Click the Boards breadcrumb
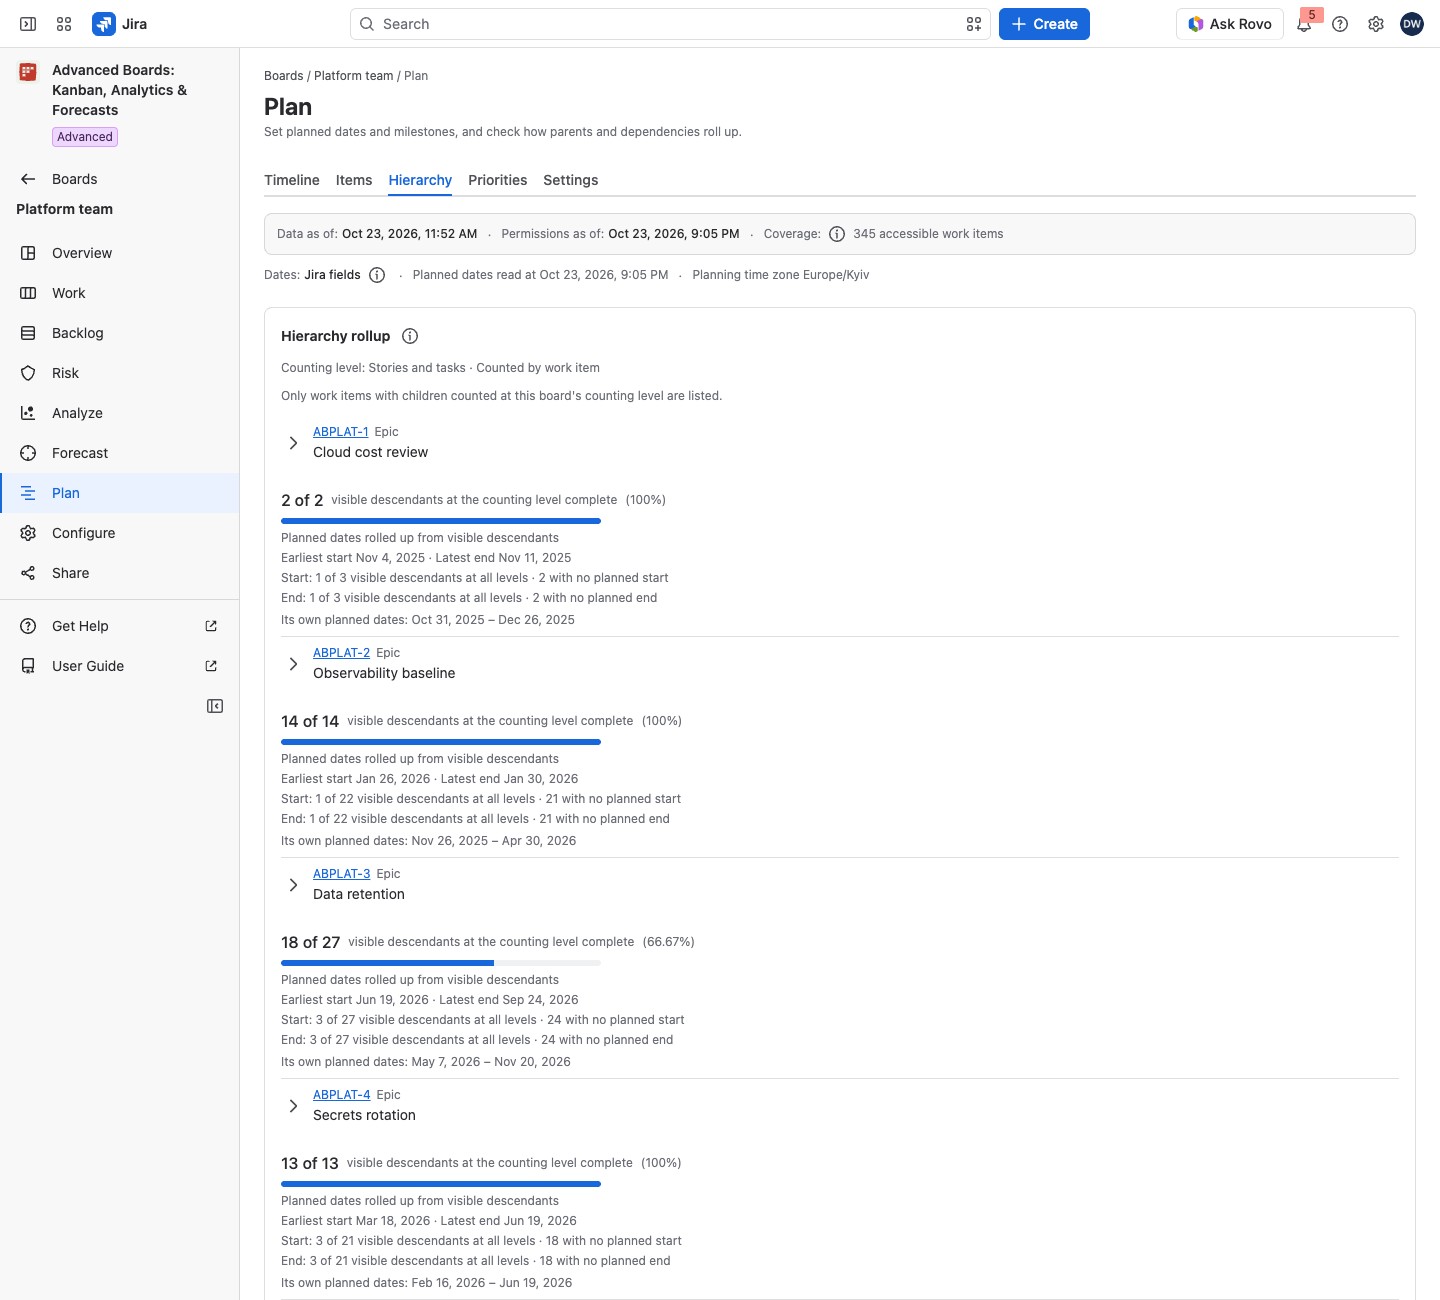1440x1300 pixels. coord(283,76)
